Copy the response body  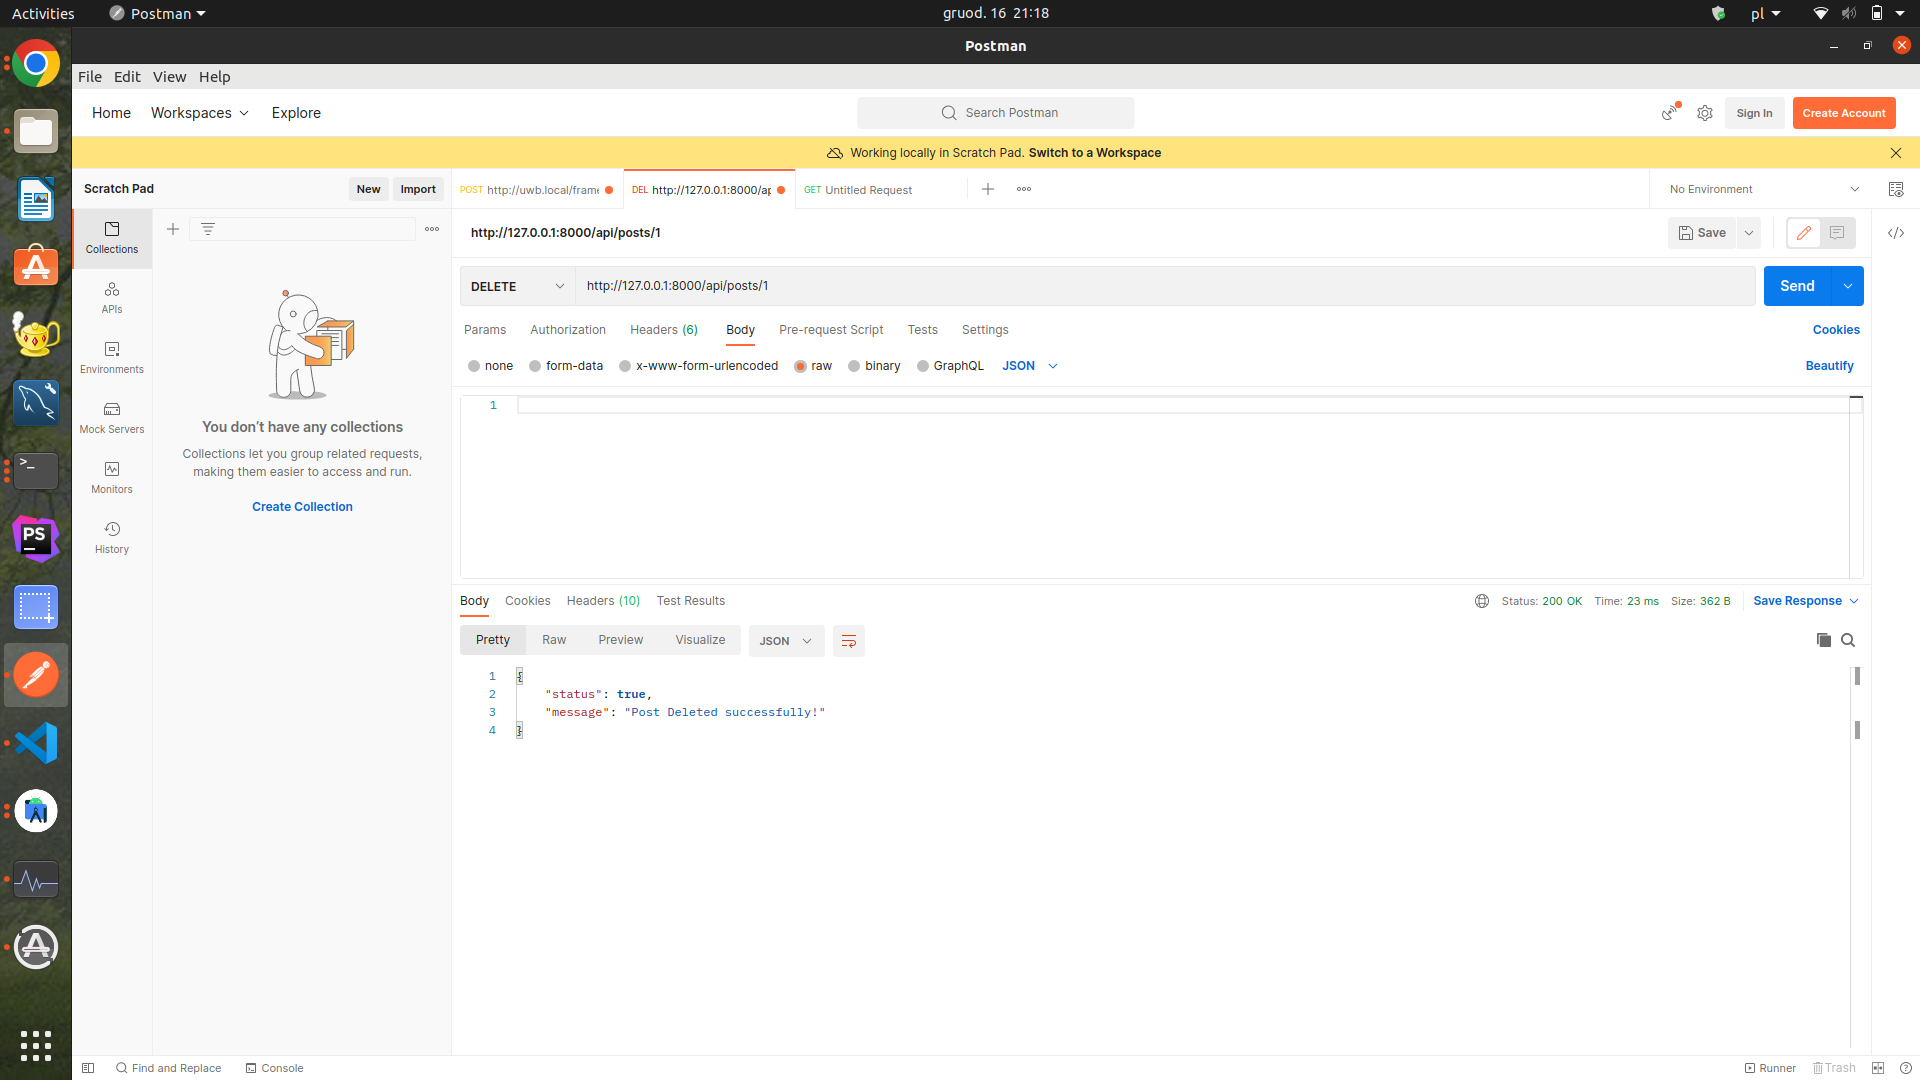pyautogui.click(x=1824, y=640)
